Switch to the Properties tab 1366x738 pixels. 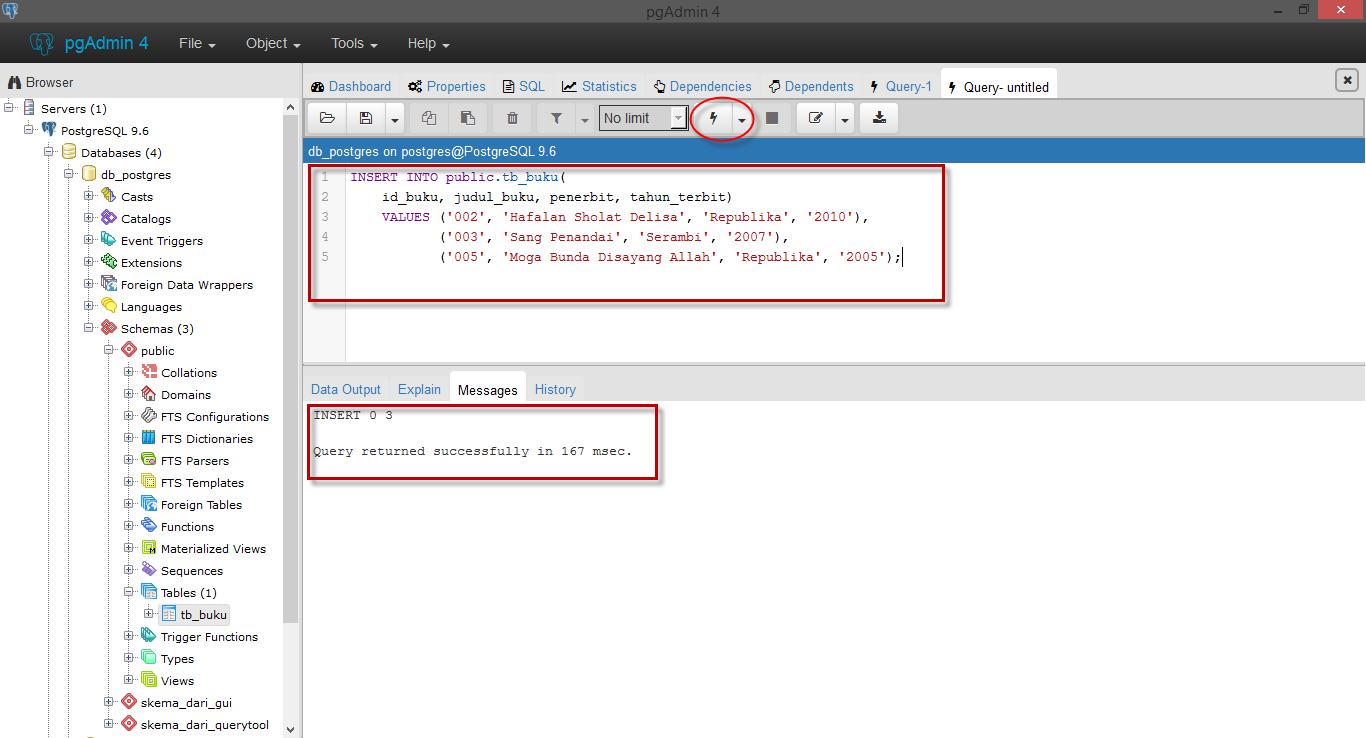[447, 86]
